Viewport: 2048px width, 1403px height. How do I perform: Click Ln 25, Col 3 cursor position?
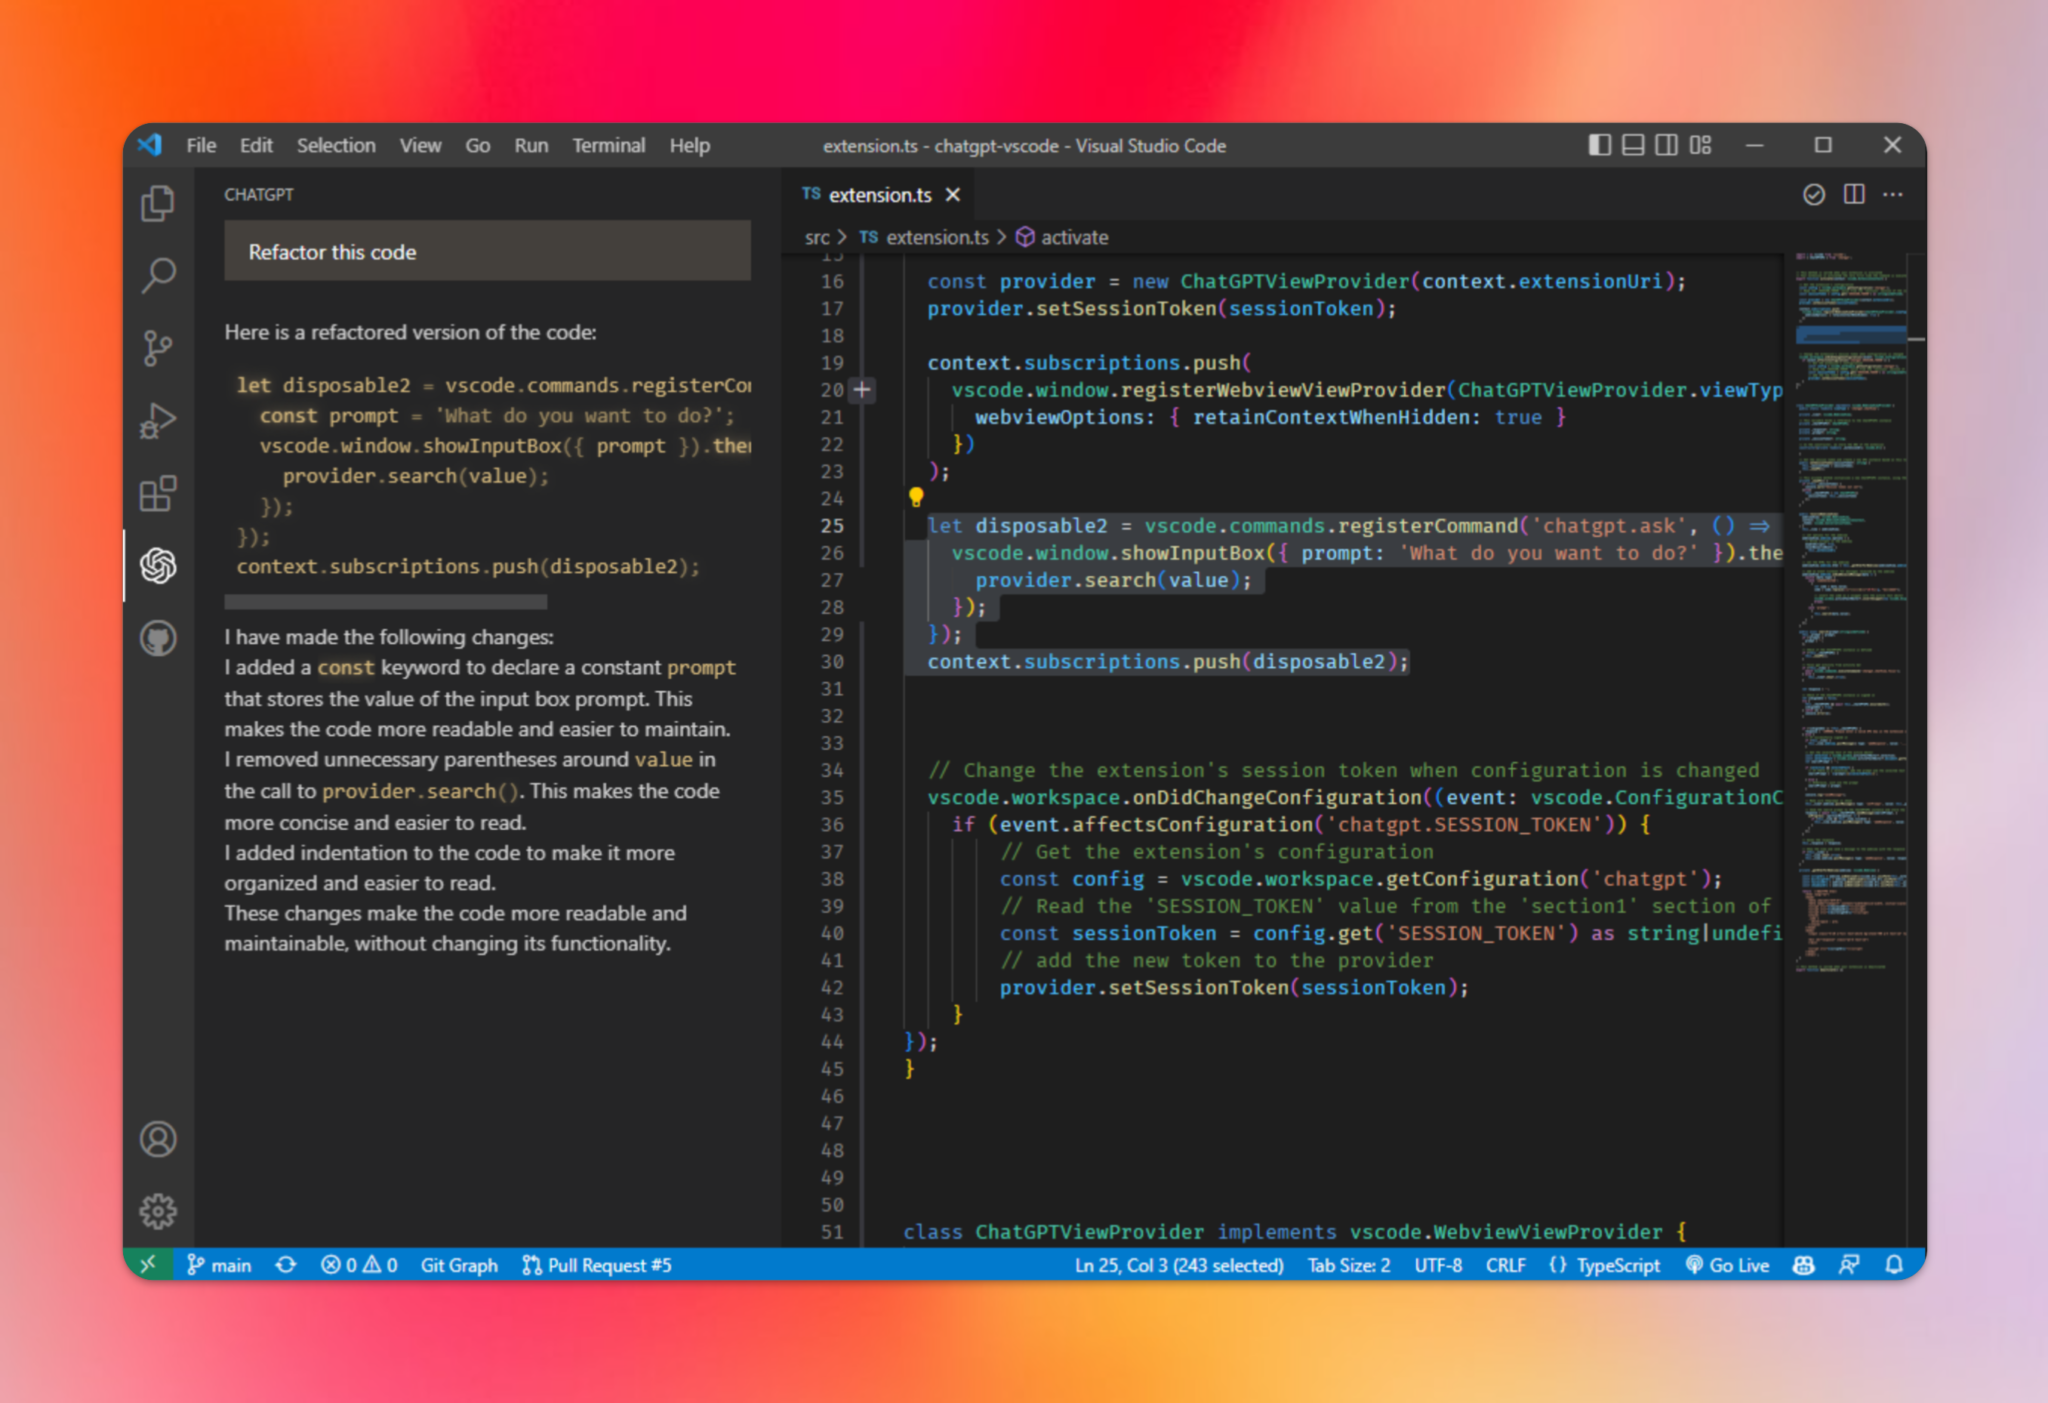(x=1179, y=1265)
